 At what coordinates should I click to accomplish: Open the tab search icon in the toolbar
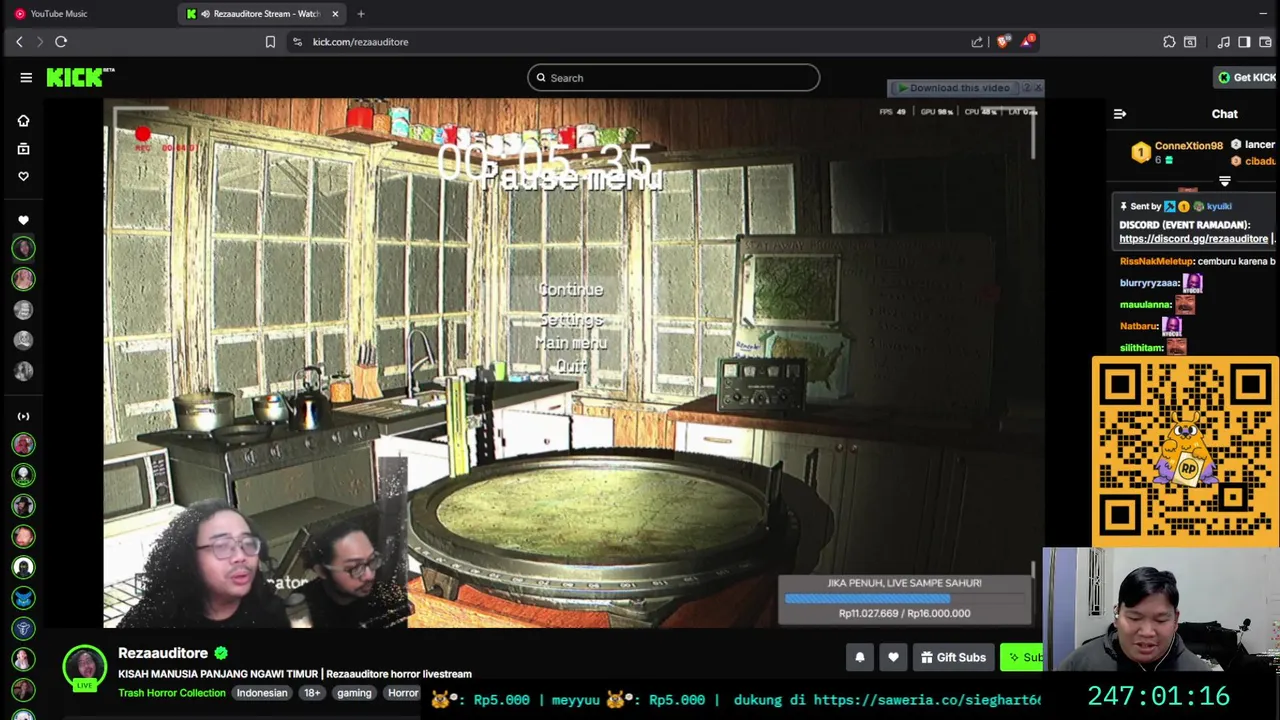(1190, 42)
